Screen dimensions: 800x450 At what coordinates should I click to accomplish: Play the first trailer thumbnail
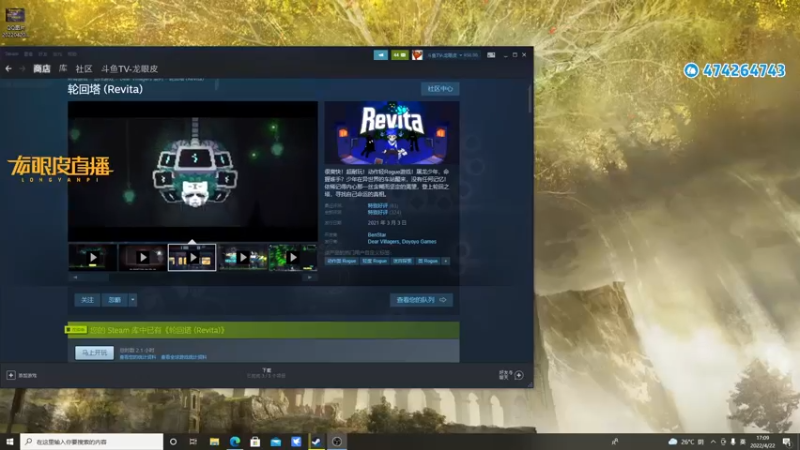[x=93, y=258]
